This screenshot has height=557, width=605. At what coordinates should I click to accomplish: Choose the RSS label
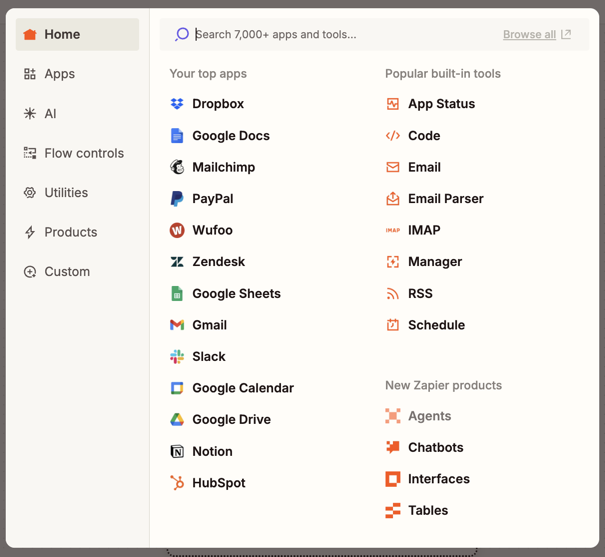pyautogui.click(x=420, y=294)
